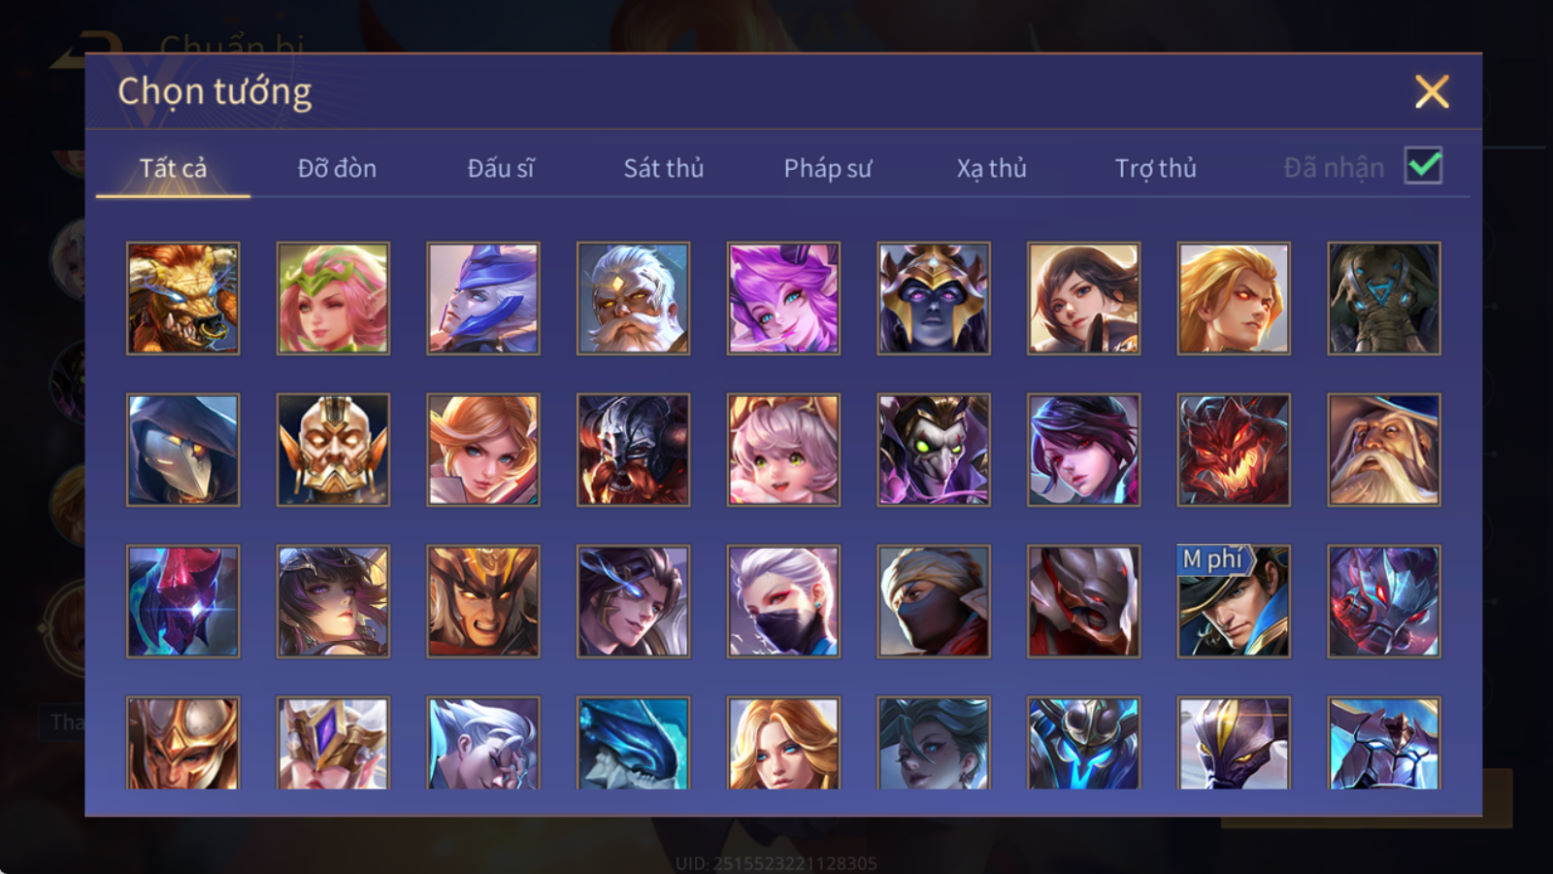Close the Chọn tướng dialog
The image size is (1553, 874).
coord(1432,92)
